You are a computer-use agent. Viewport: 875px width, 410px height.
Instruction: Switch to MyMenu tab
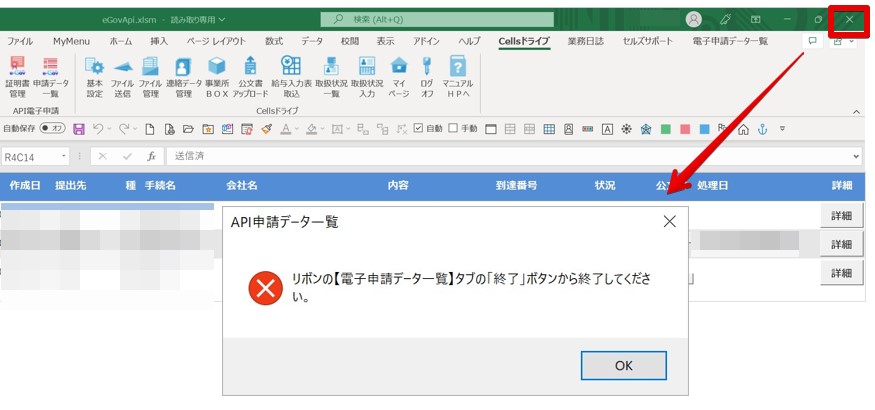click(71, 41)
